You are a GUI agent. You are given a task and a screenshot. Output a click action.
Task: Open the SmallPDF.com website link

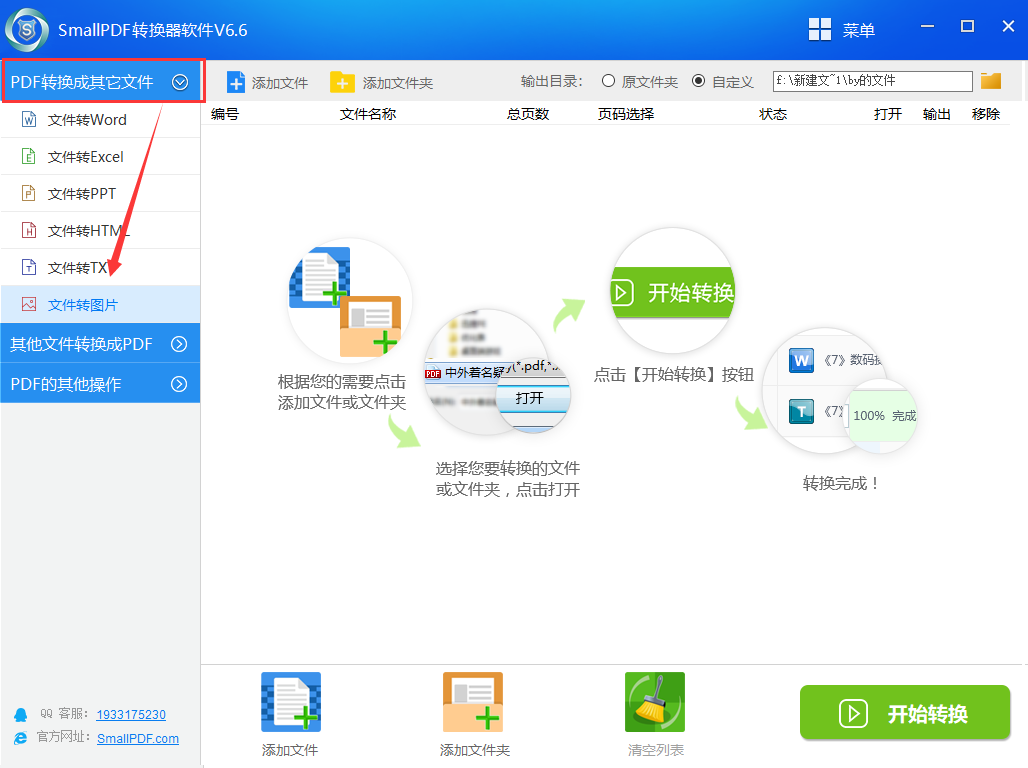coord(138,738)
